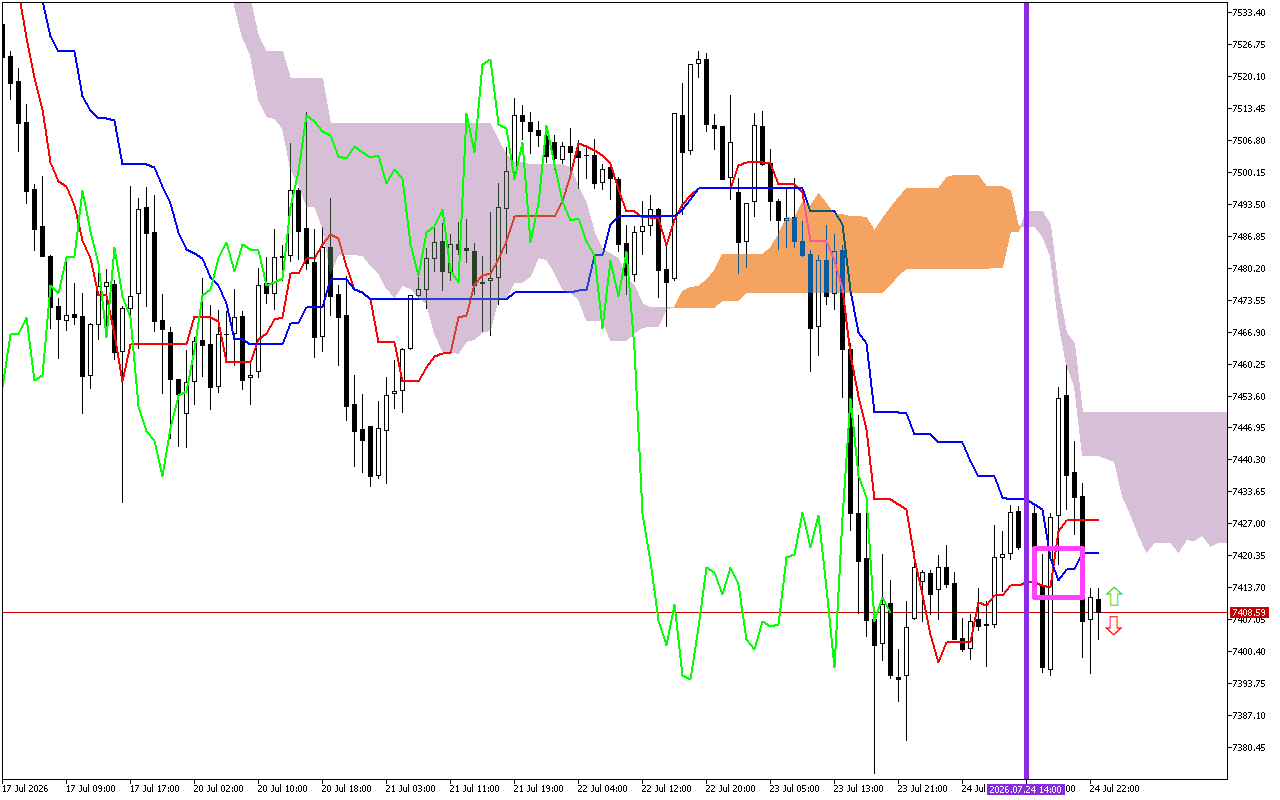Click the 23 Jul 21:00 time label
Screen dimensions: 1280x800
(924, 789)
